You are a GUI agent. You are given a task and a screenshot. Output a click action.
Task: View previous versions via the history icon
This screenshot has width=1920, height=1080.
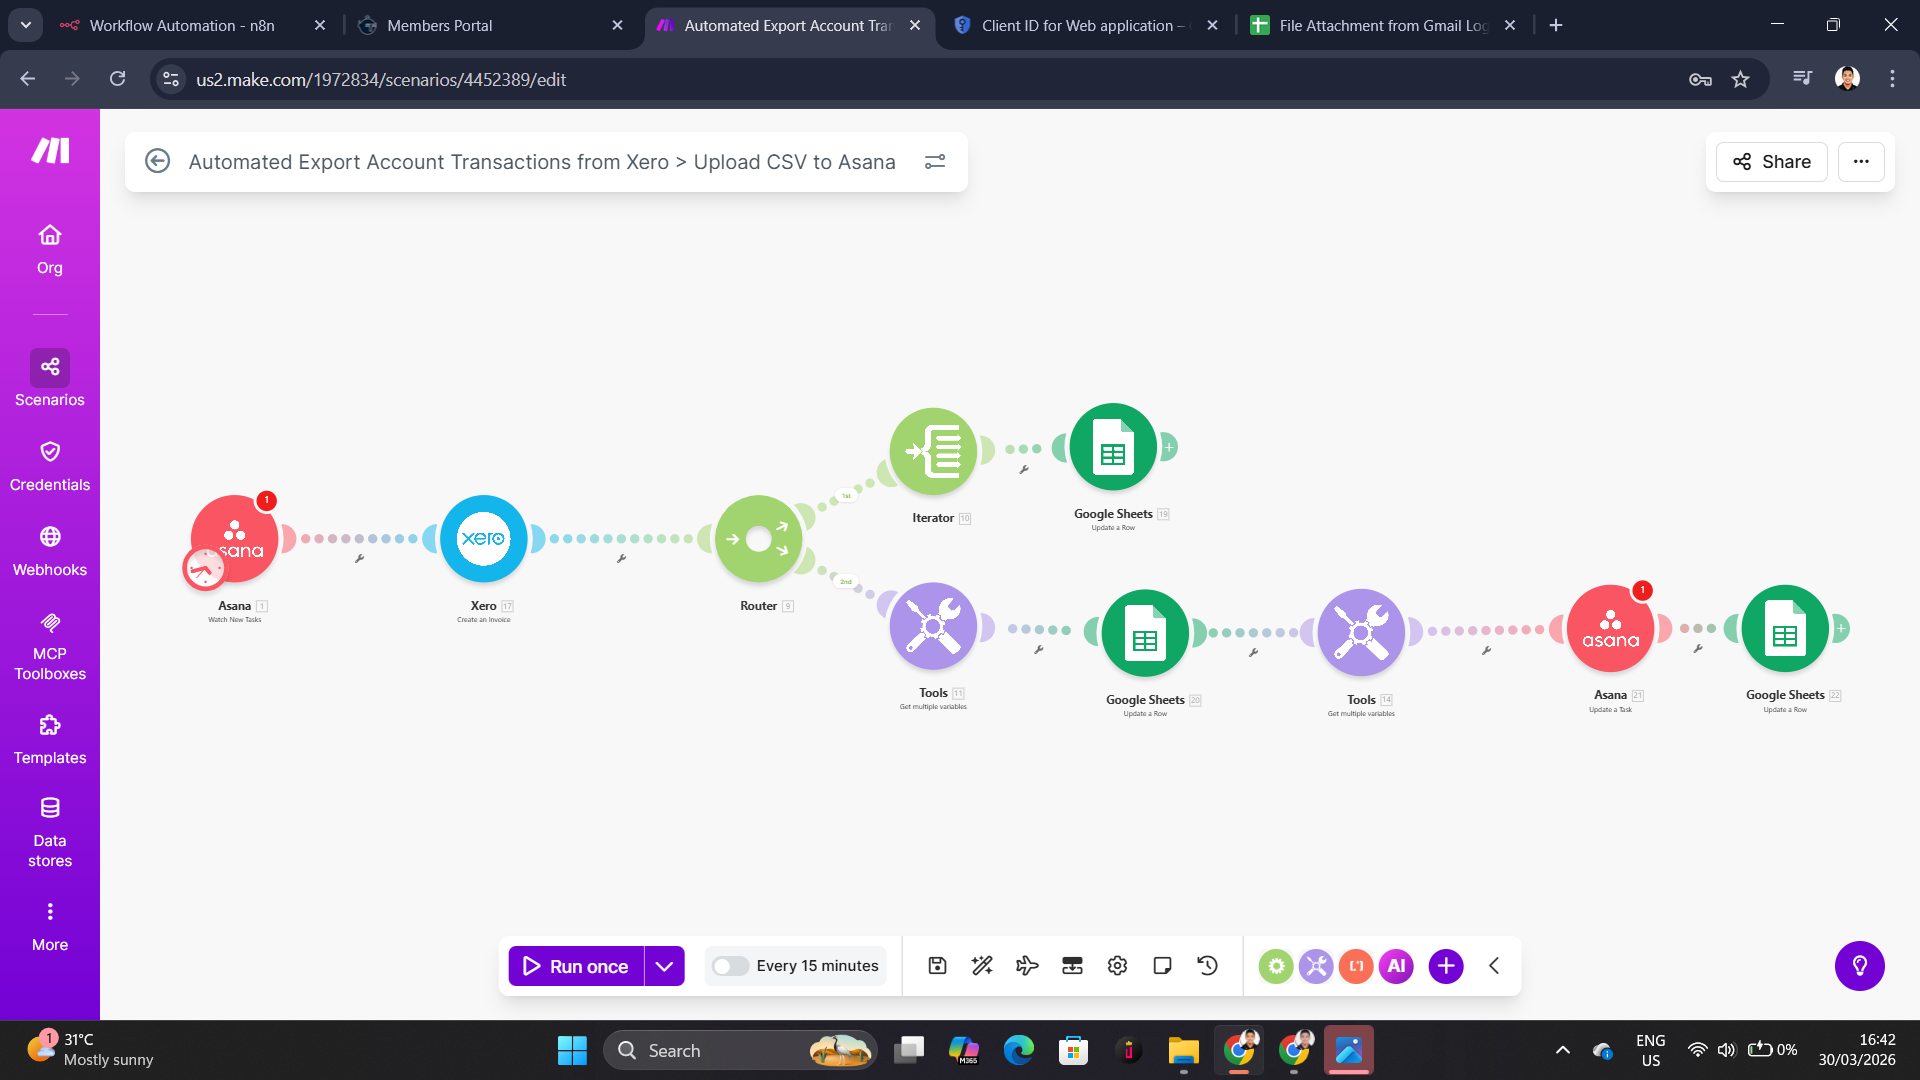tap(1207, 965)
